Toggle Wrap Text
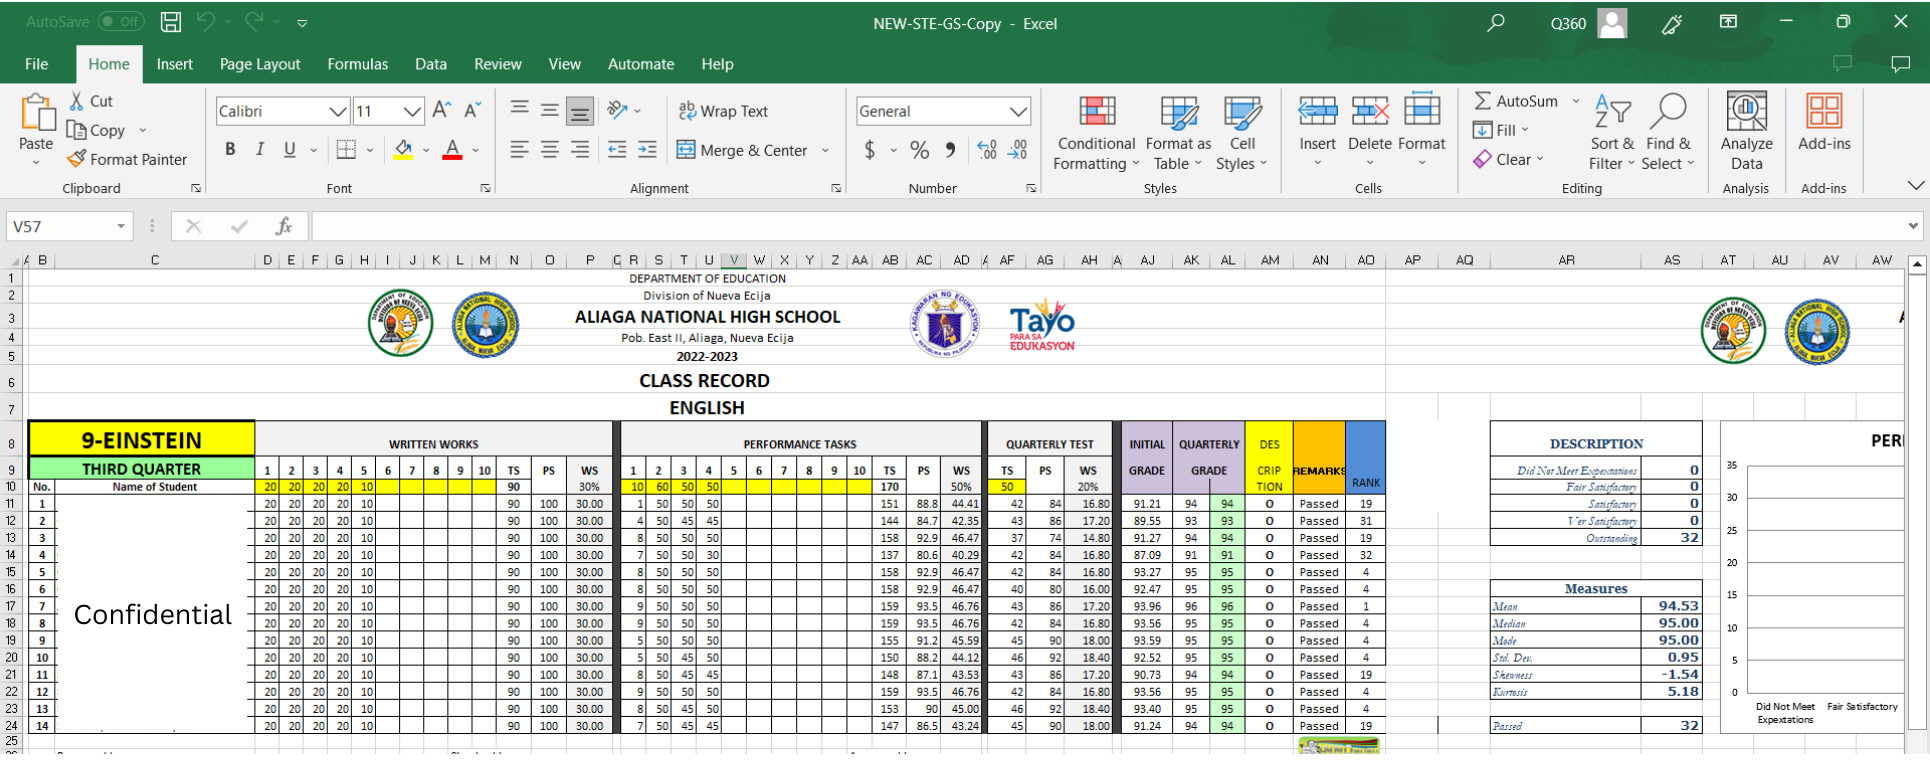Image resolution: width=1930 pixels, height=765 pixels. point(723,111)
